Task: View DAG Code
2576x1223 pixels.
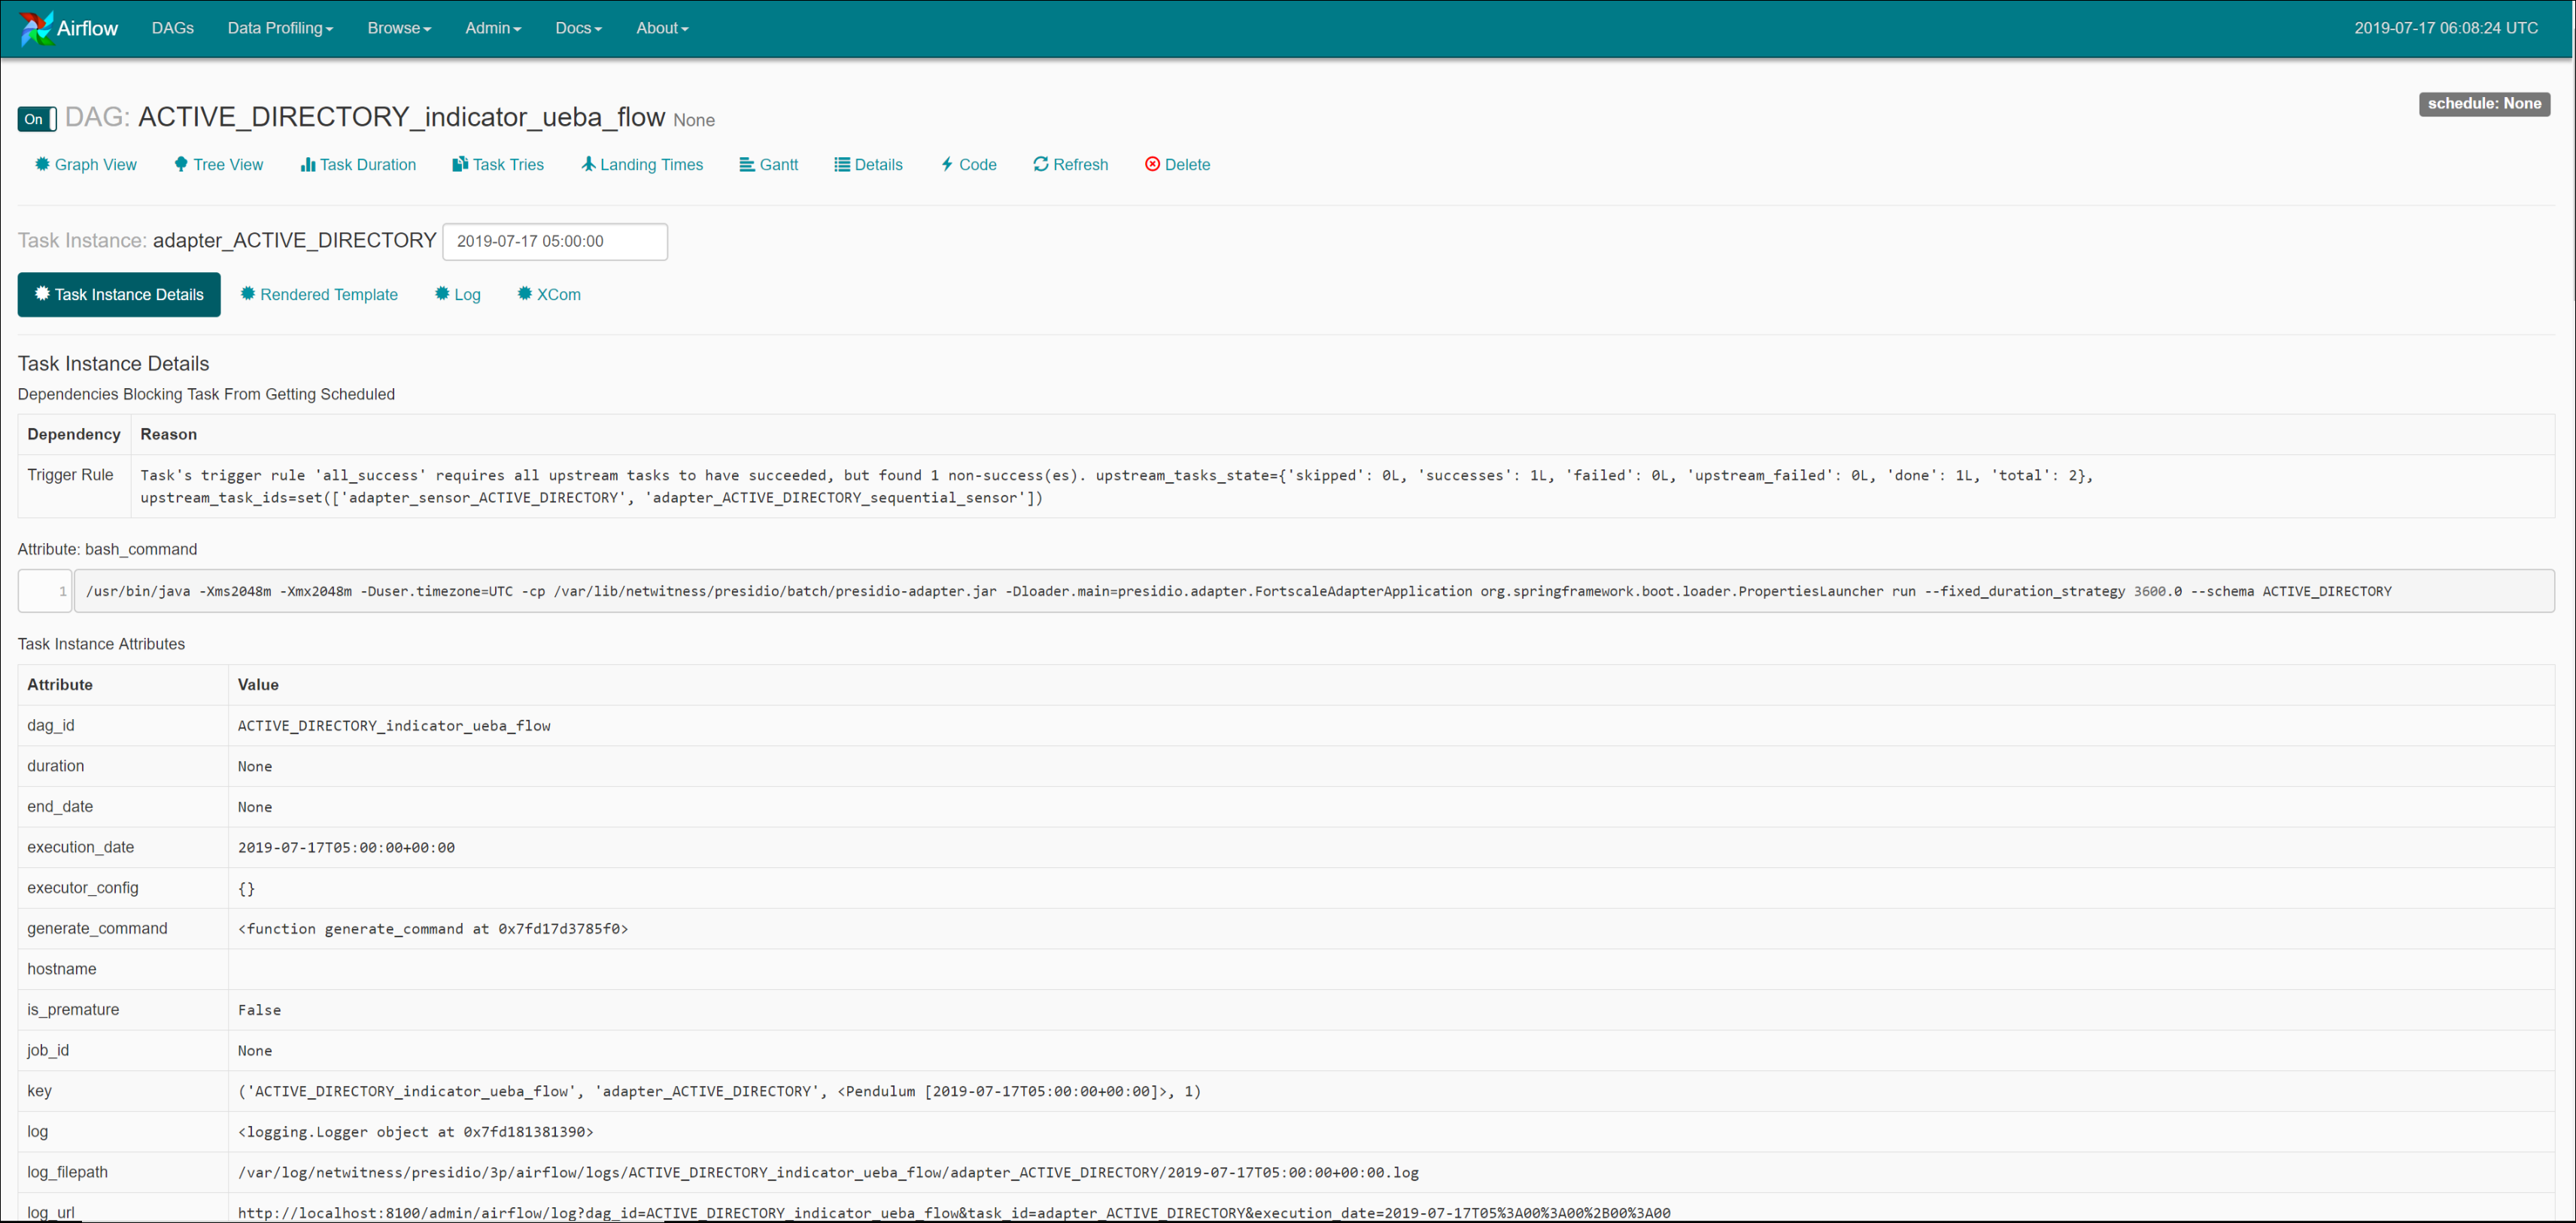Action: click(968, 165)
